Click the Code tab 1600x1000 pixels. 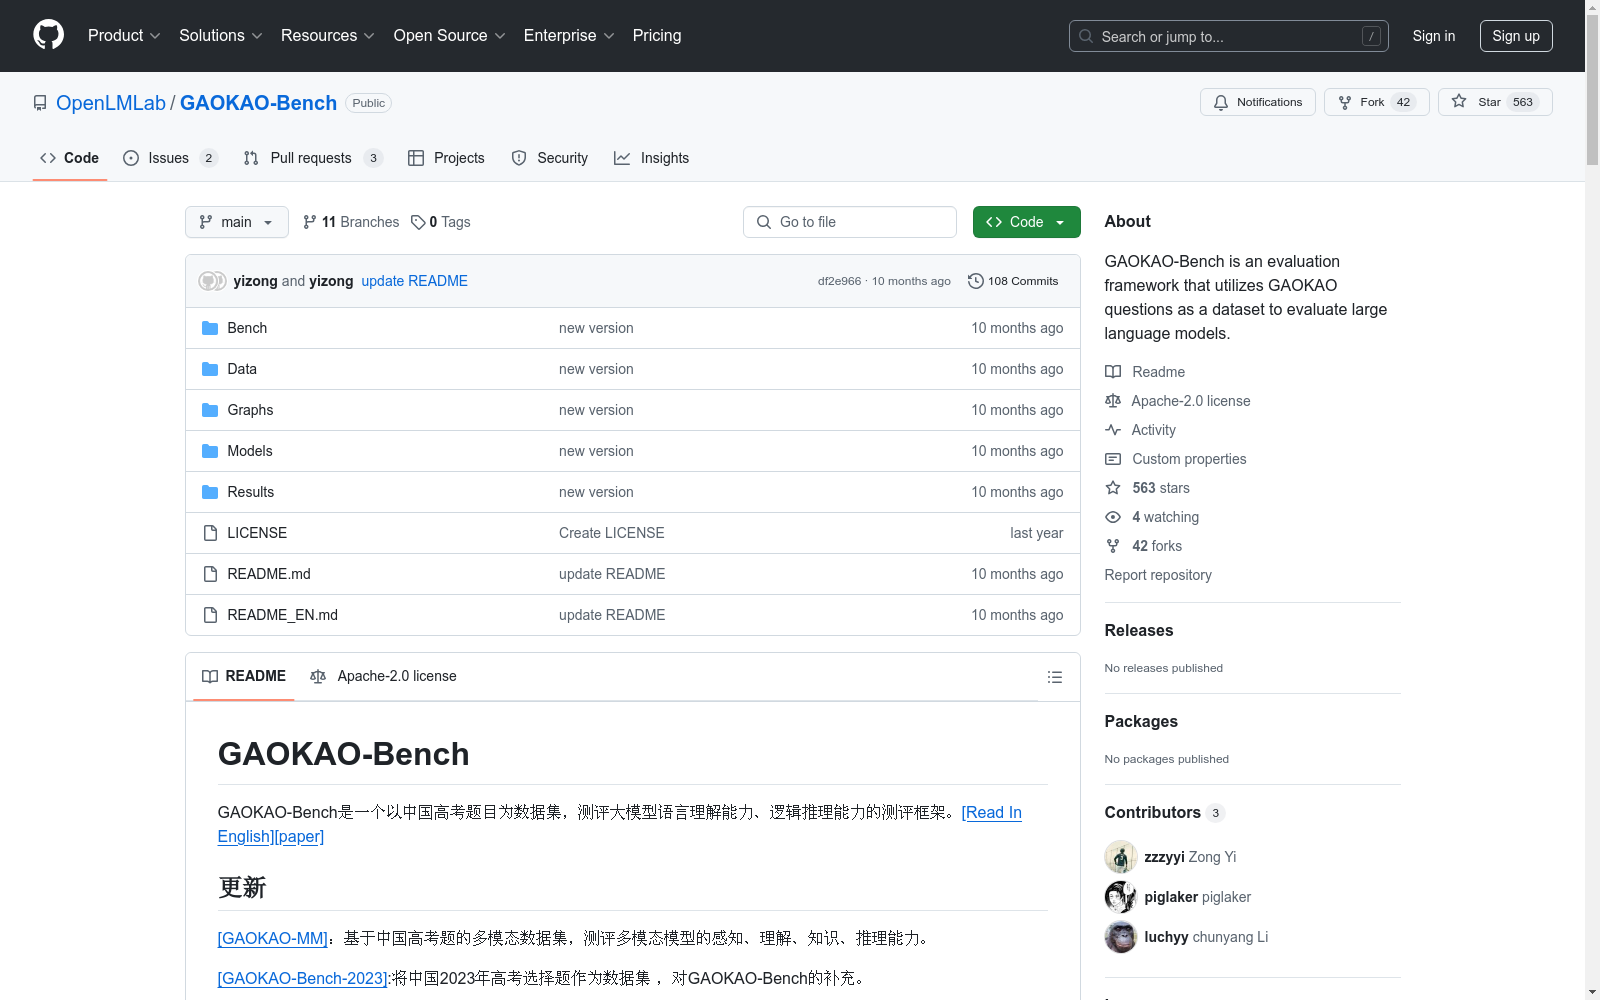point(70,158)
